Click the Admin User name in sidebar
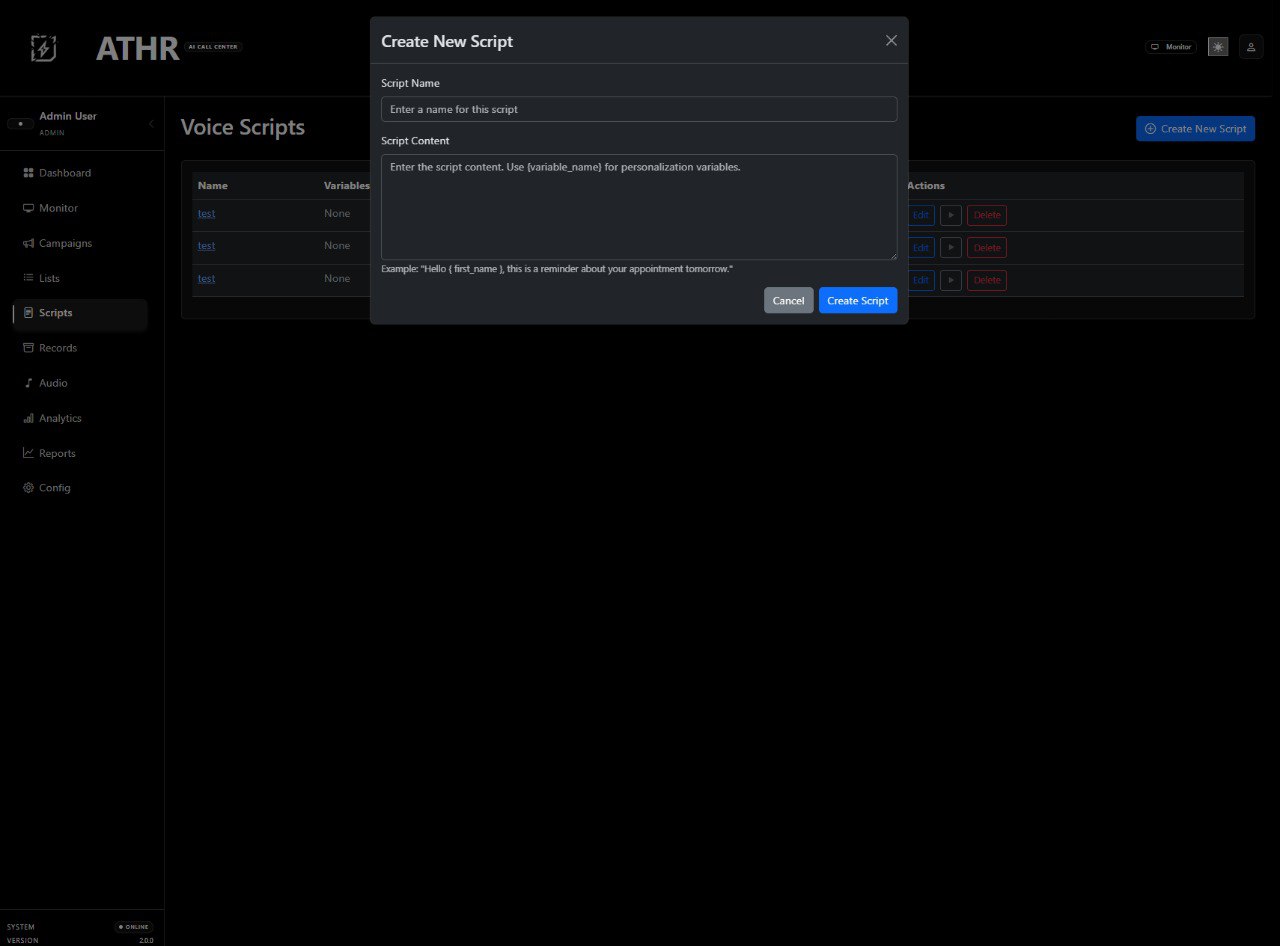 (x=68, y=116)
